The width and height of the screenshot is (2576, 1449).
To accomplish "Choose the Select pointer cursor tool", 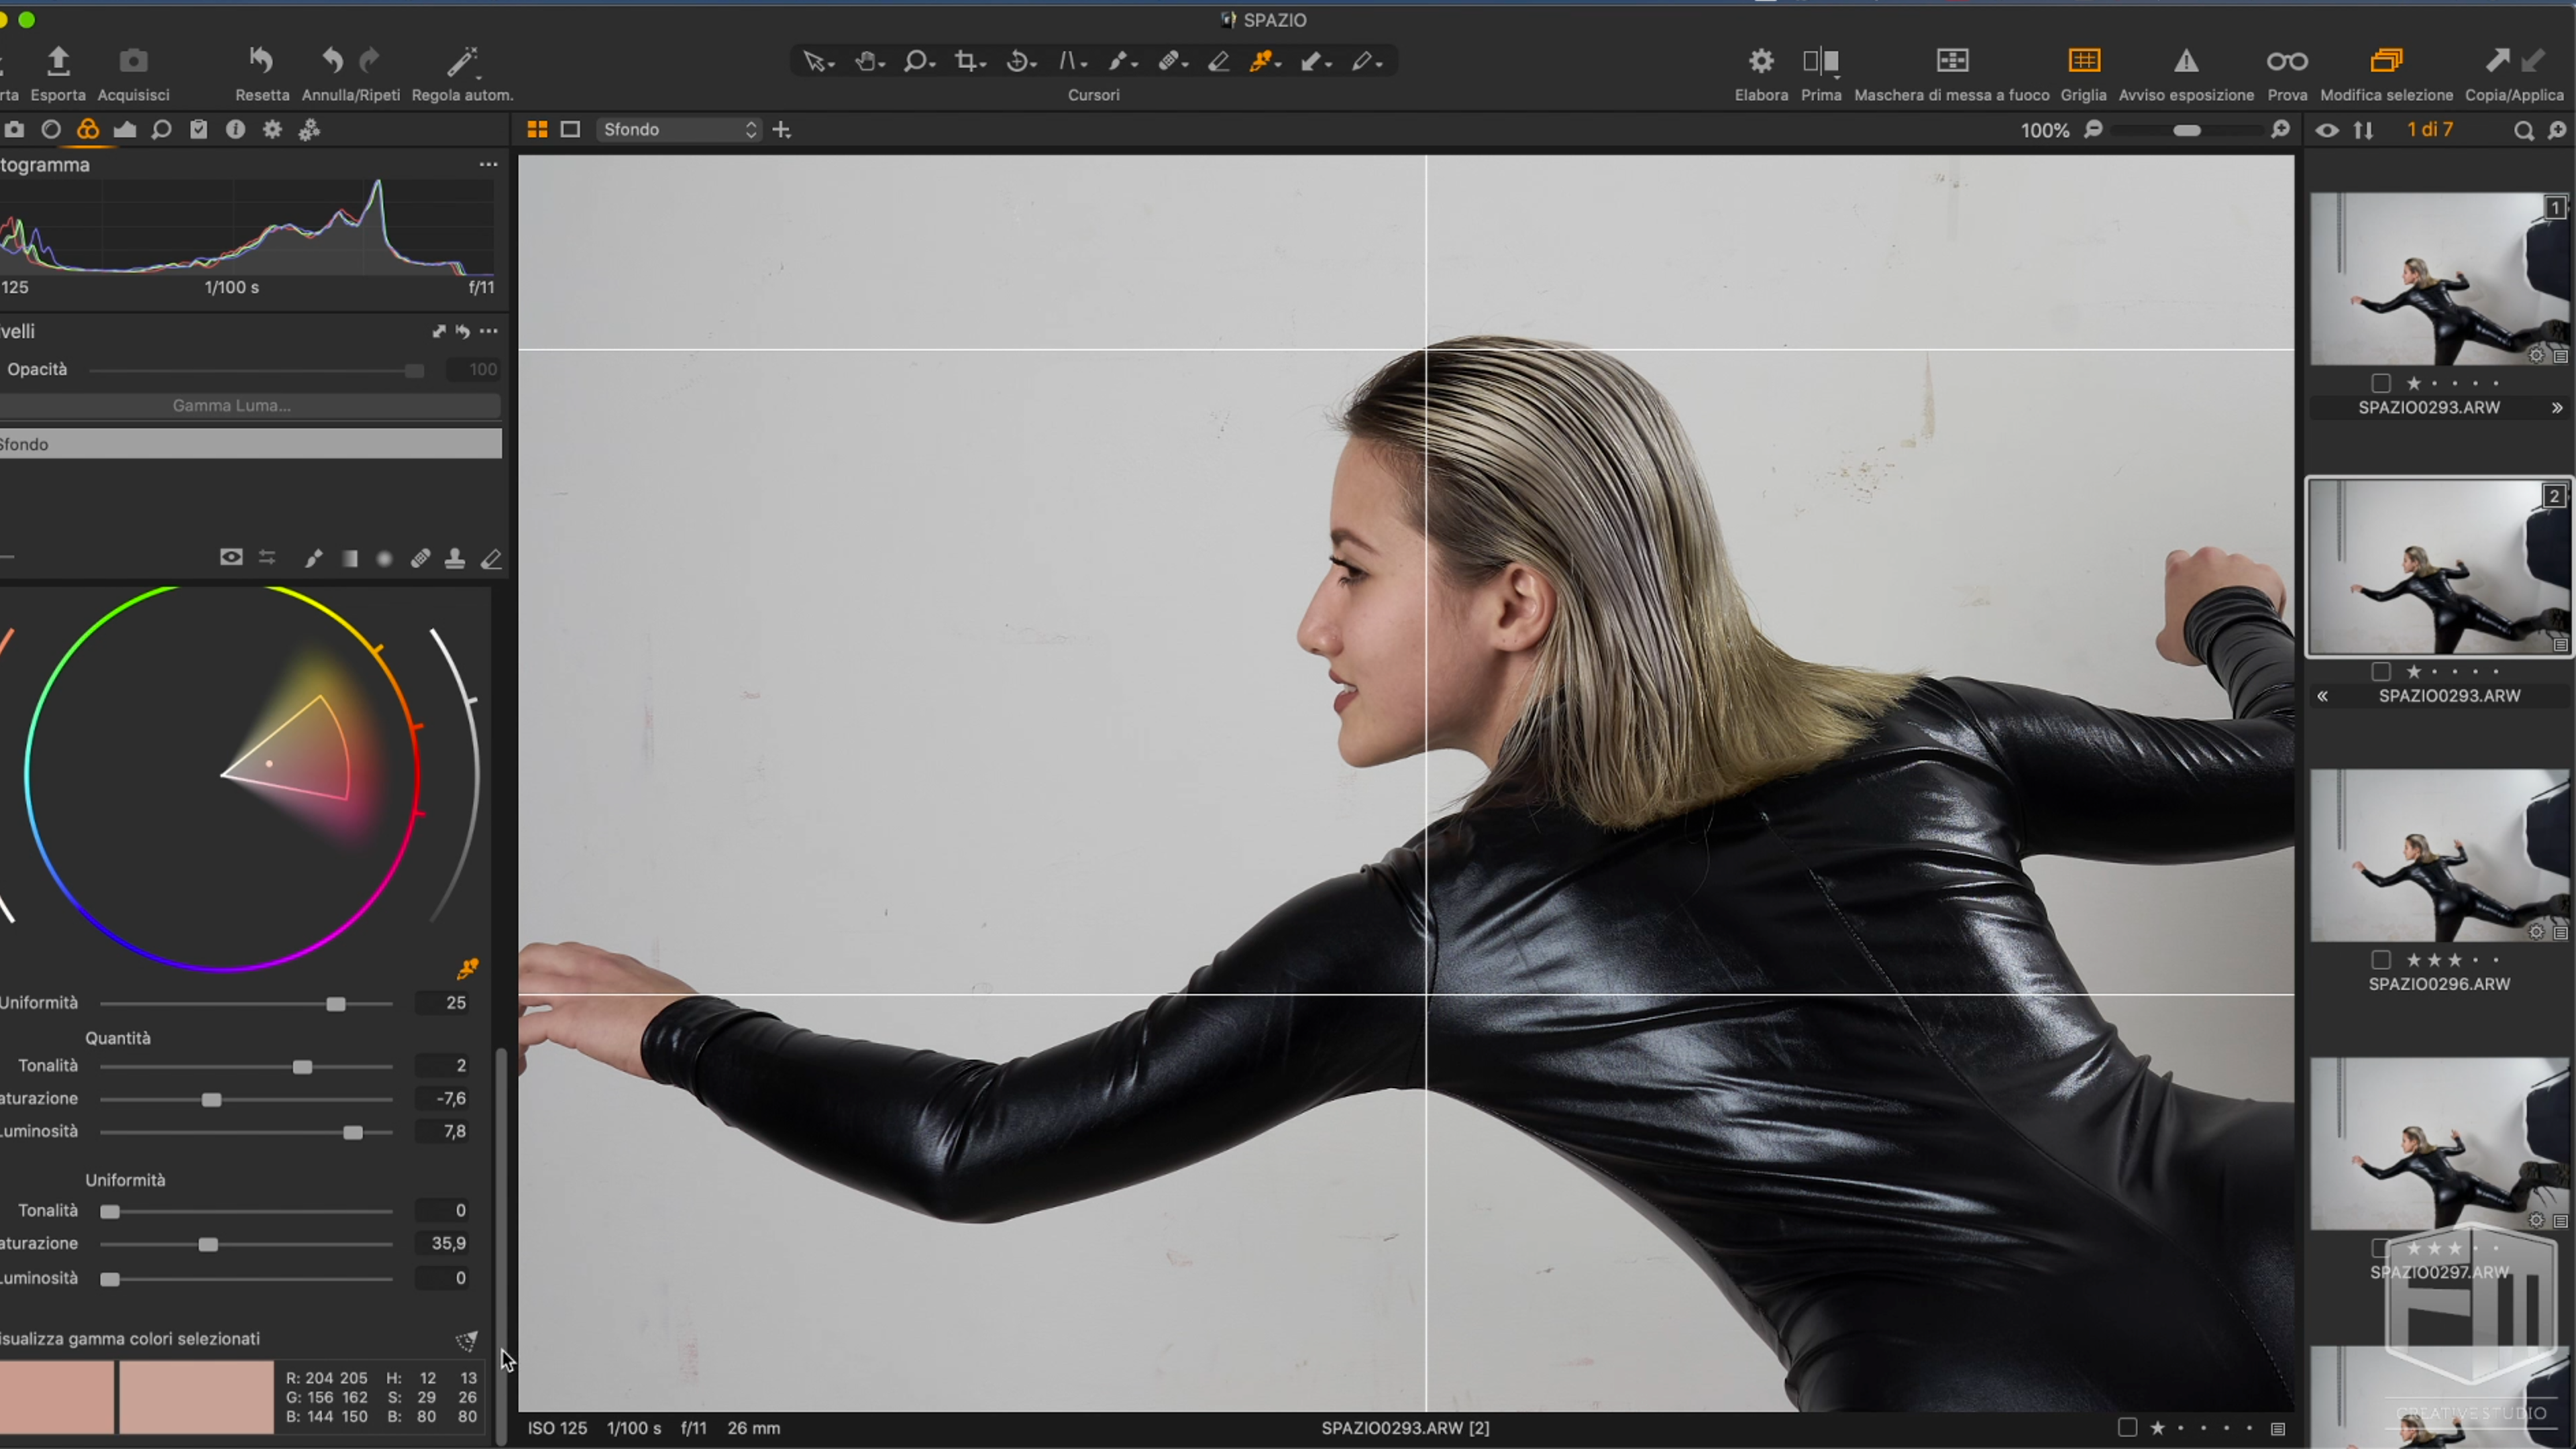I will coord(814,62).
